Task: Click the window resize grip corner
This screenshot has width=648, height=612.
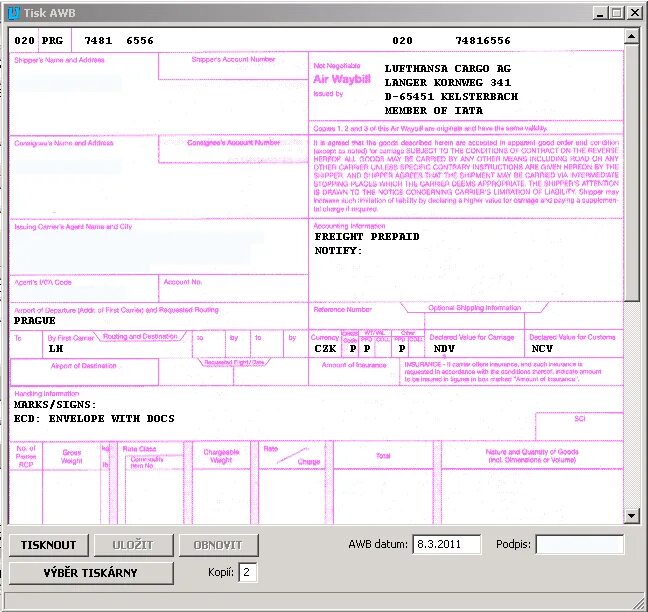Action: [x=639, y=602]
